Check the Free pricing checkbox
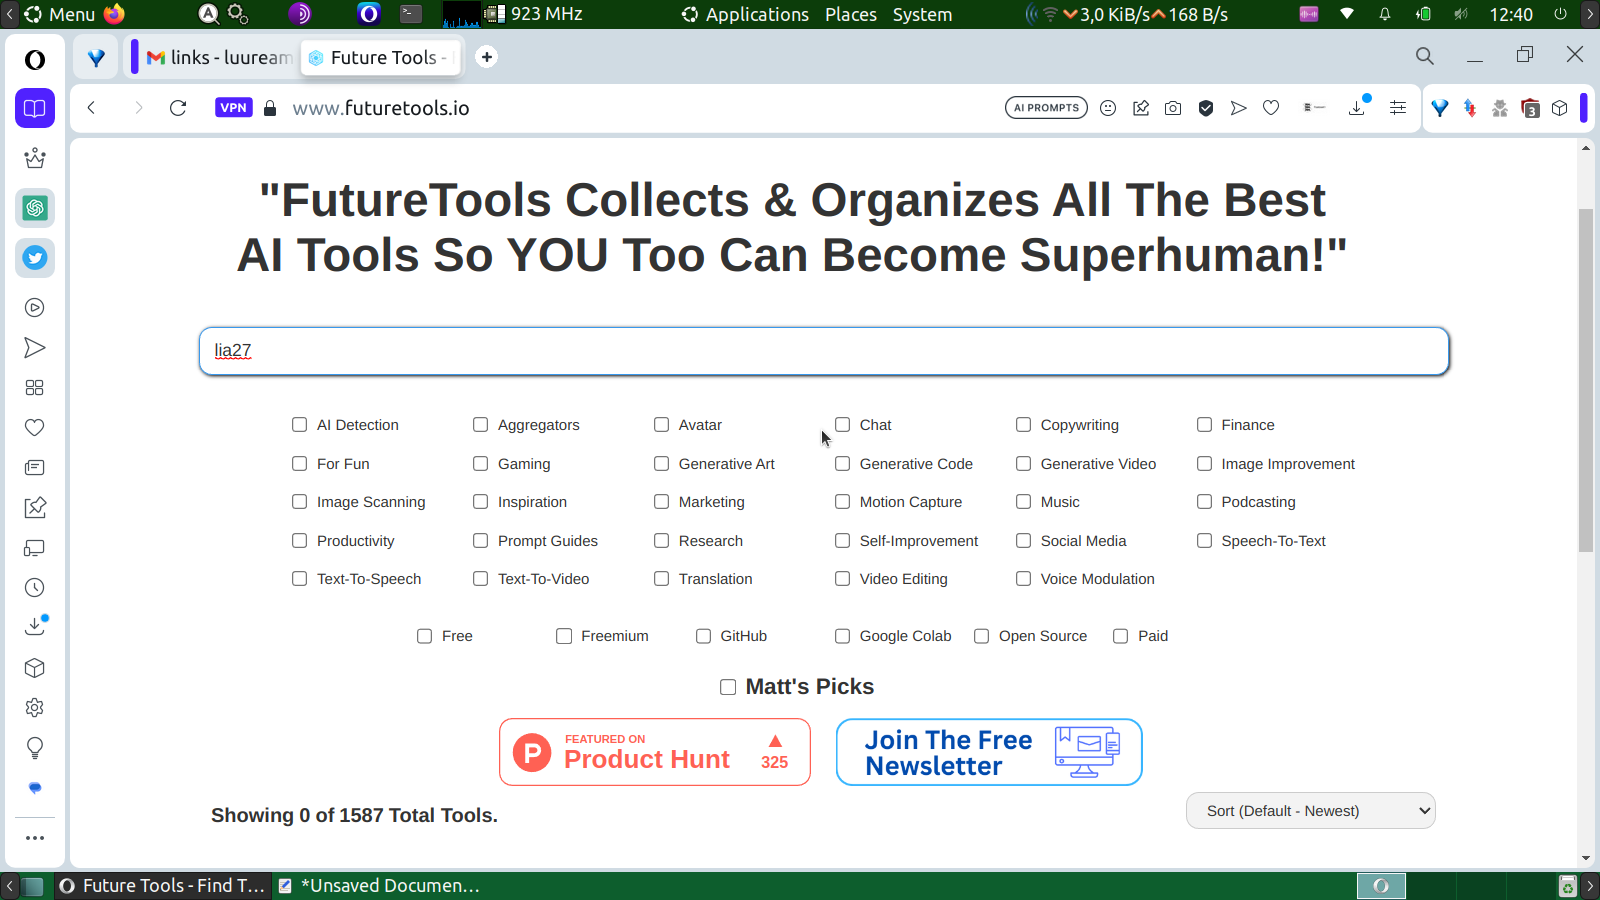The image size is (1600, 900). coord(424,636)
